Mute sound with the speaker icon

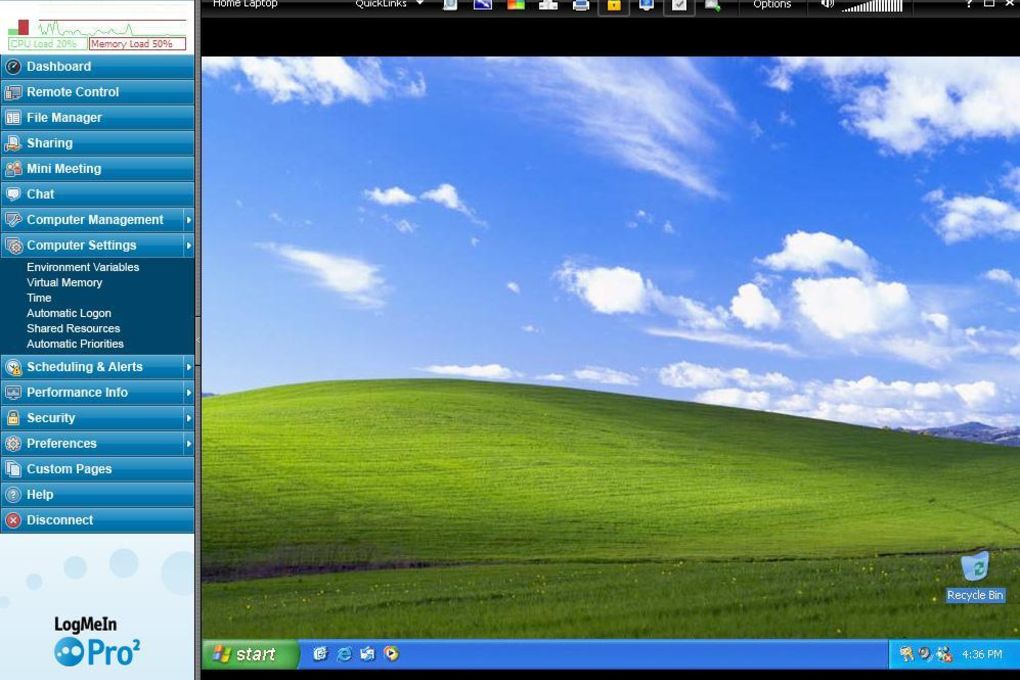click(827, 4)
